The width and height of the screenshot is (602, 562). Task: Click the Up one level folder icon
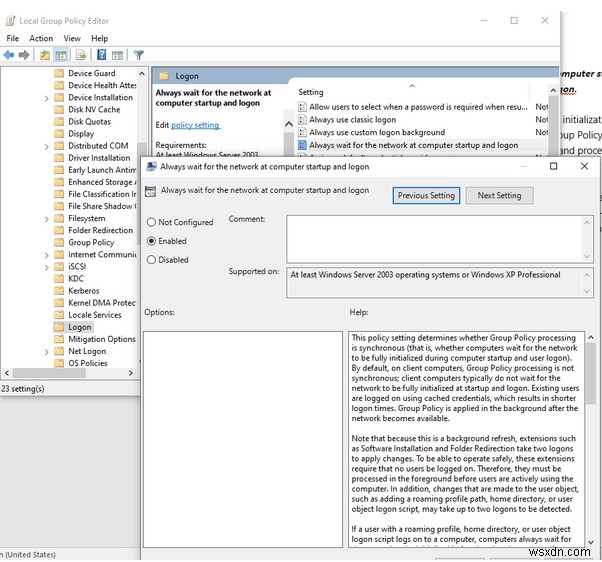point(45,55)
